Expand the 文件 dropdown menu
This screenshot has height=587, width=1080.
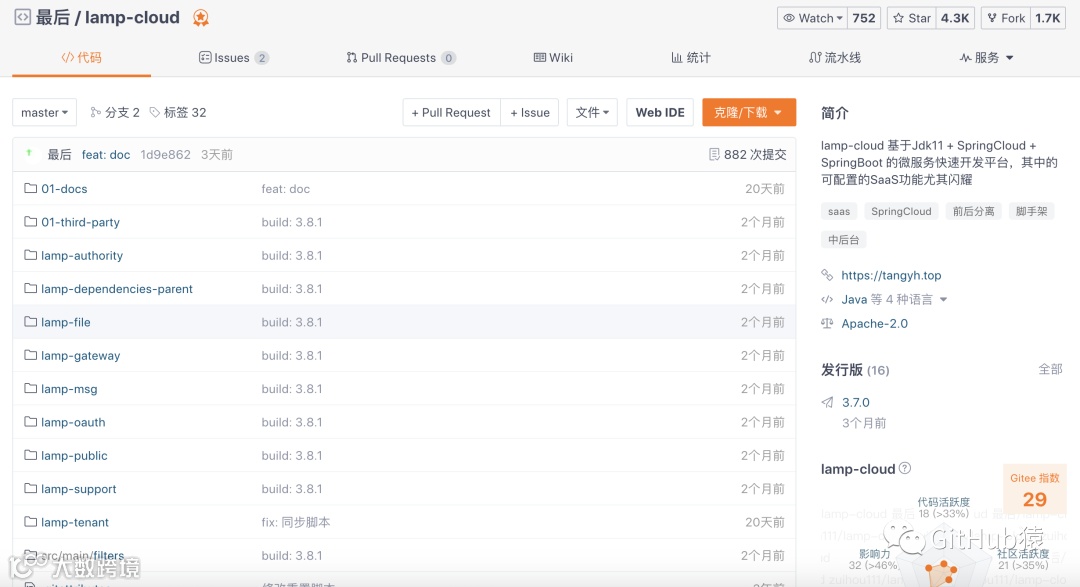592,112
